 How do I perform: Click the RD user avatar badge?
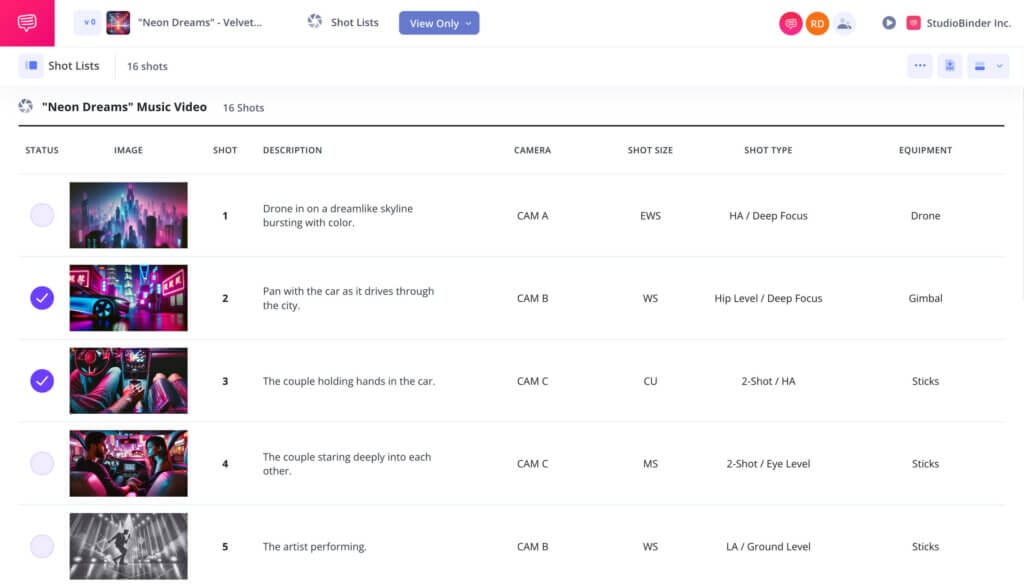[x=818, y=22]
